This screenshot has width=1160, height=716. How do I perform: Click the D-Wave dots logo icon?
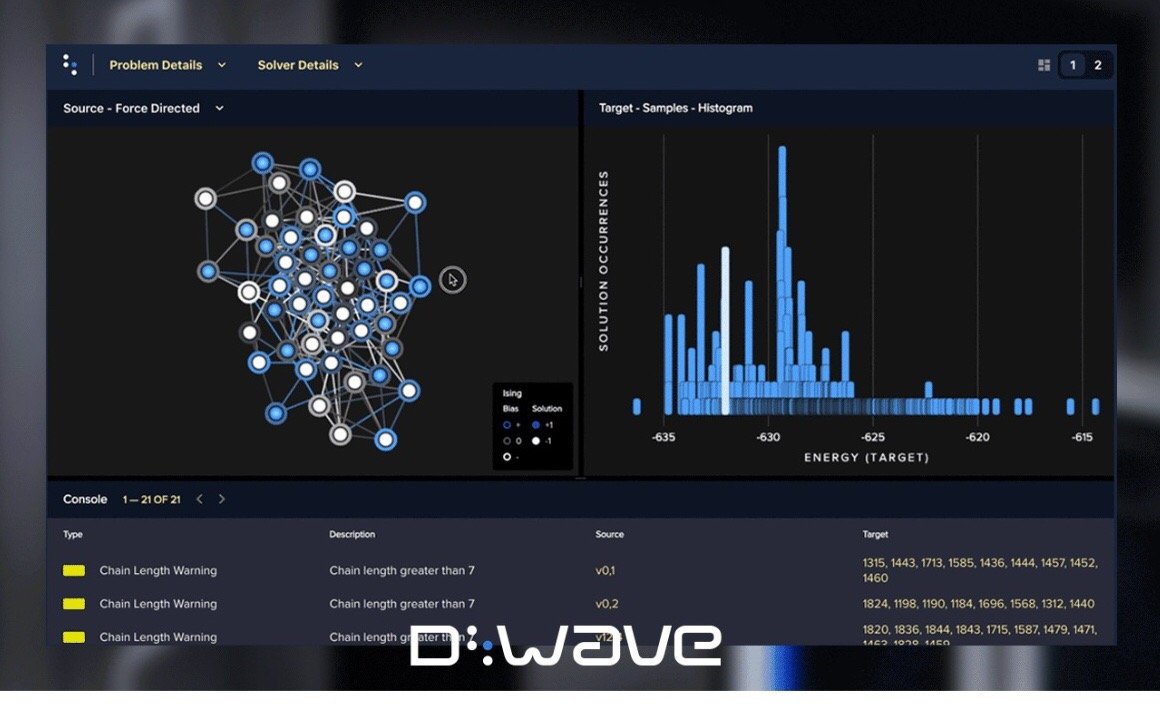coord(70,64)
